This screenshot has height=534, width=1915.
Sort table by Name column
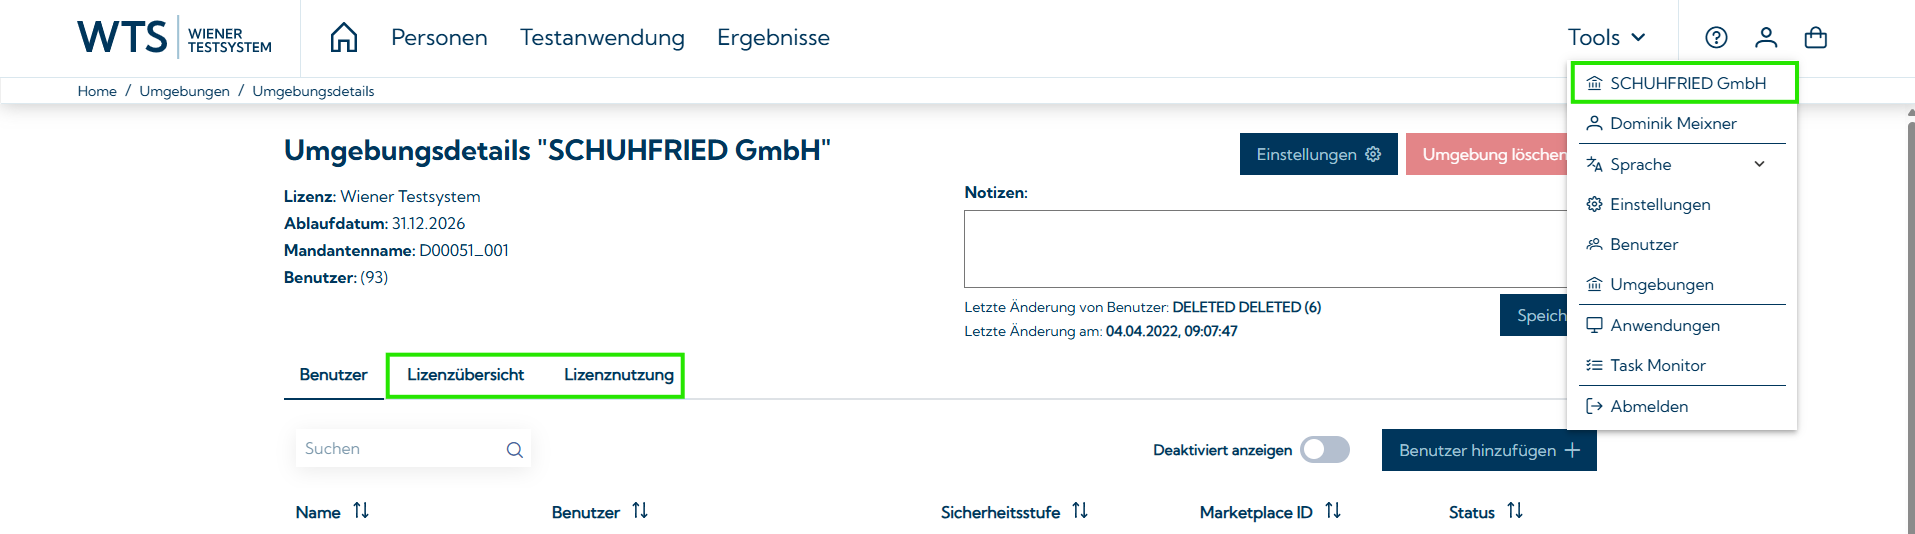(x=361, y=511)
